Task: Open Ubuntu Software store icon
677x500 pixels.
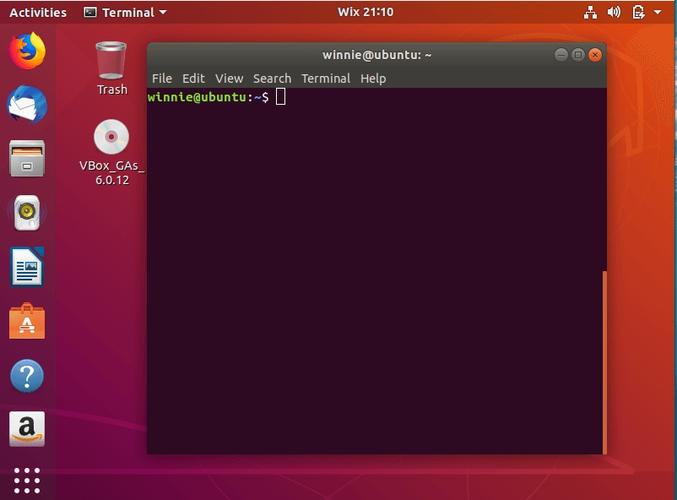Action: (27, 321)
